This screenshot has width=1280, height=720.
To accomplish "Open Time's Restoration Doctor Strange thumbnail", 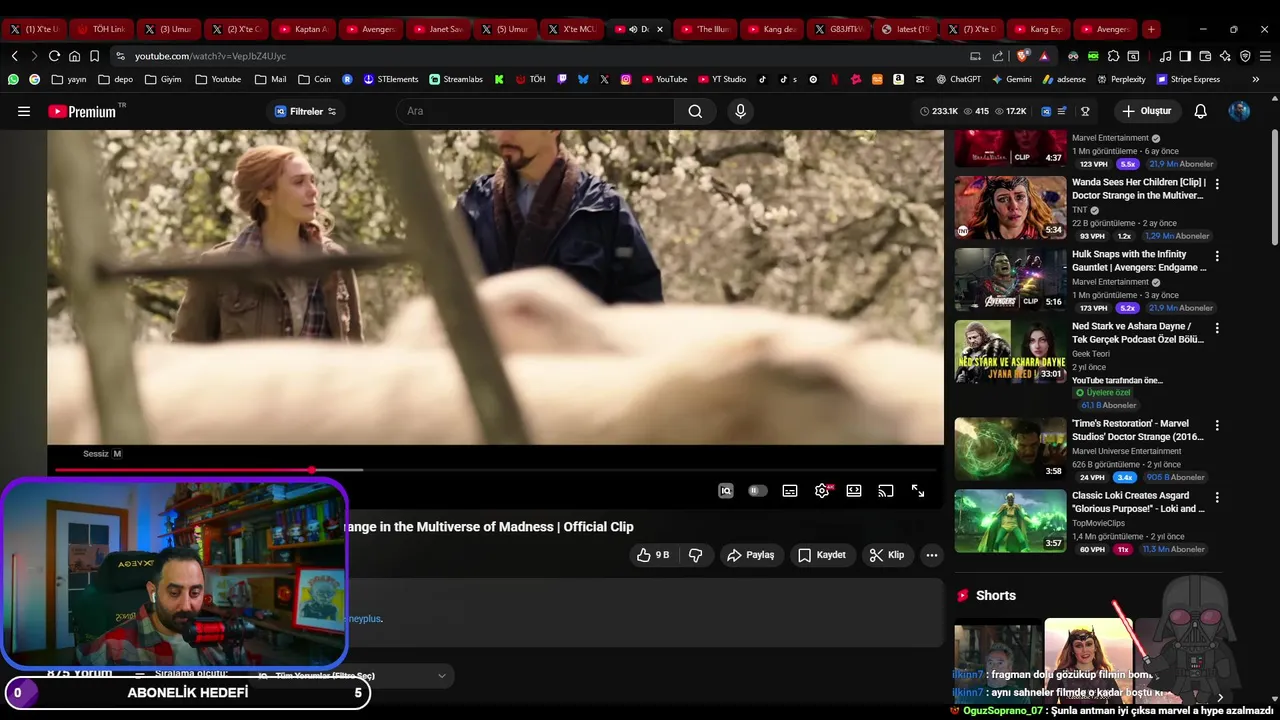I will tap(1010, 448).
